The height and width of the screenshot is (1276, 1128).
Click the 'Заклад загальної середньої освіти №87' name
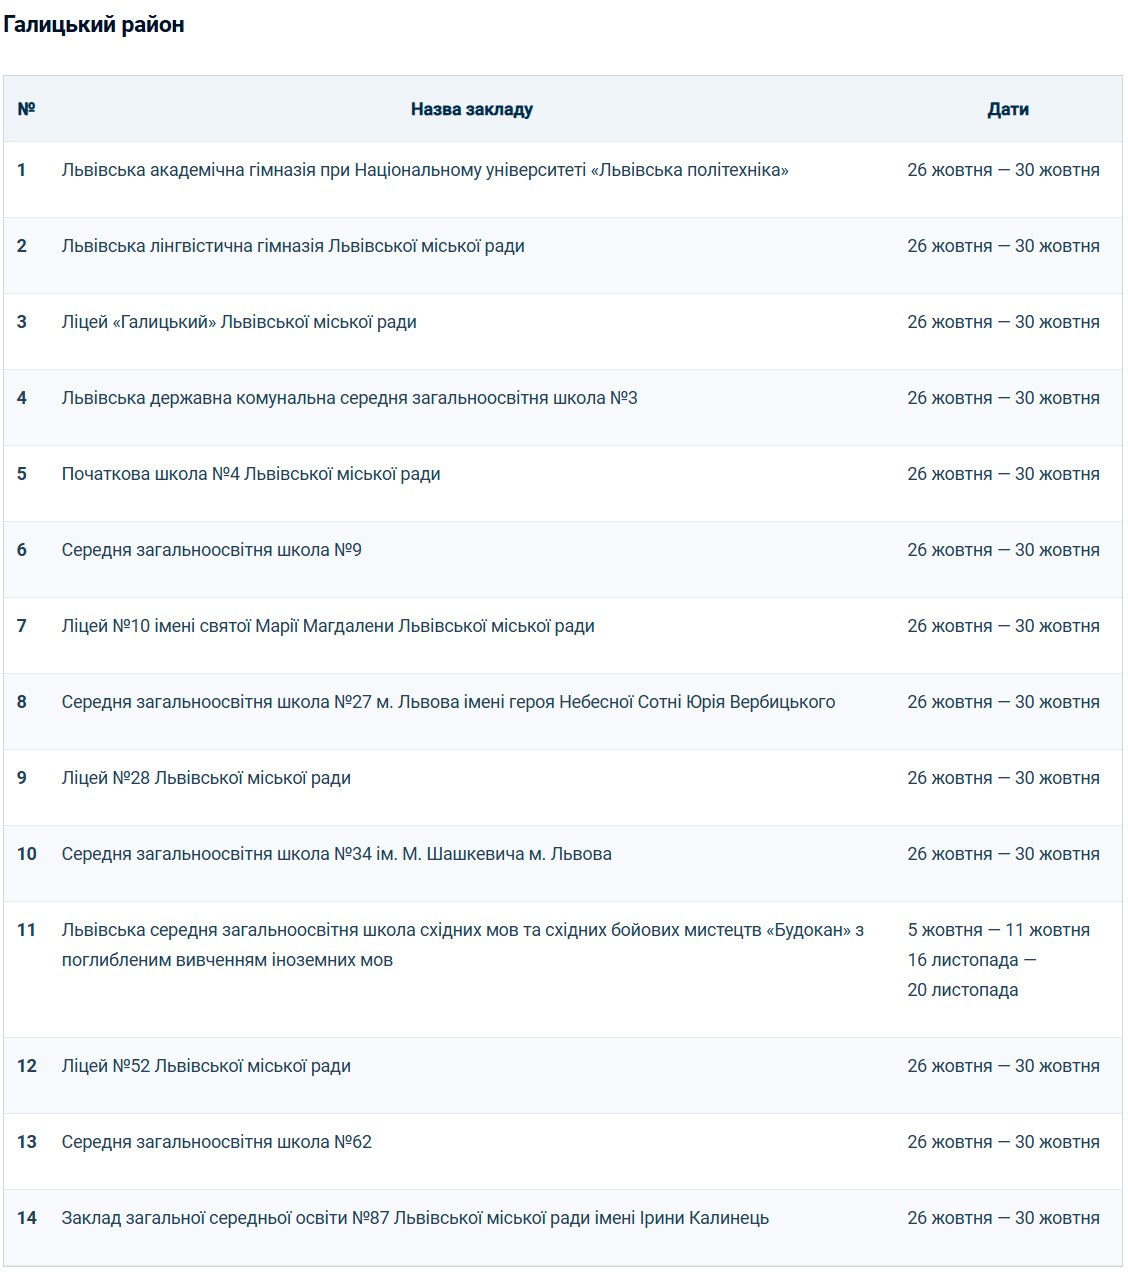tap(415, 1218)
